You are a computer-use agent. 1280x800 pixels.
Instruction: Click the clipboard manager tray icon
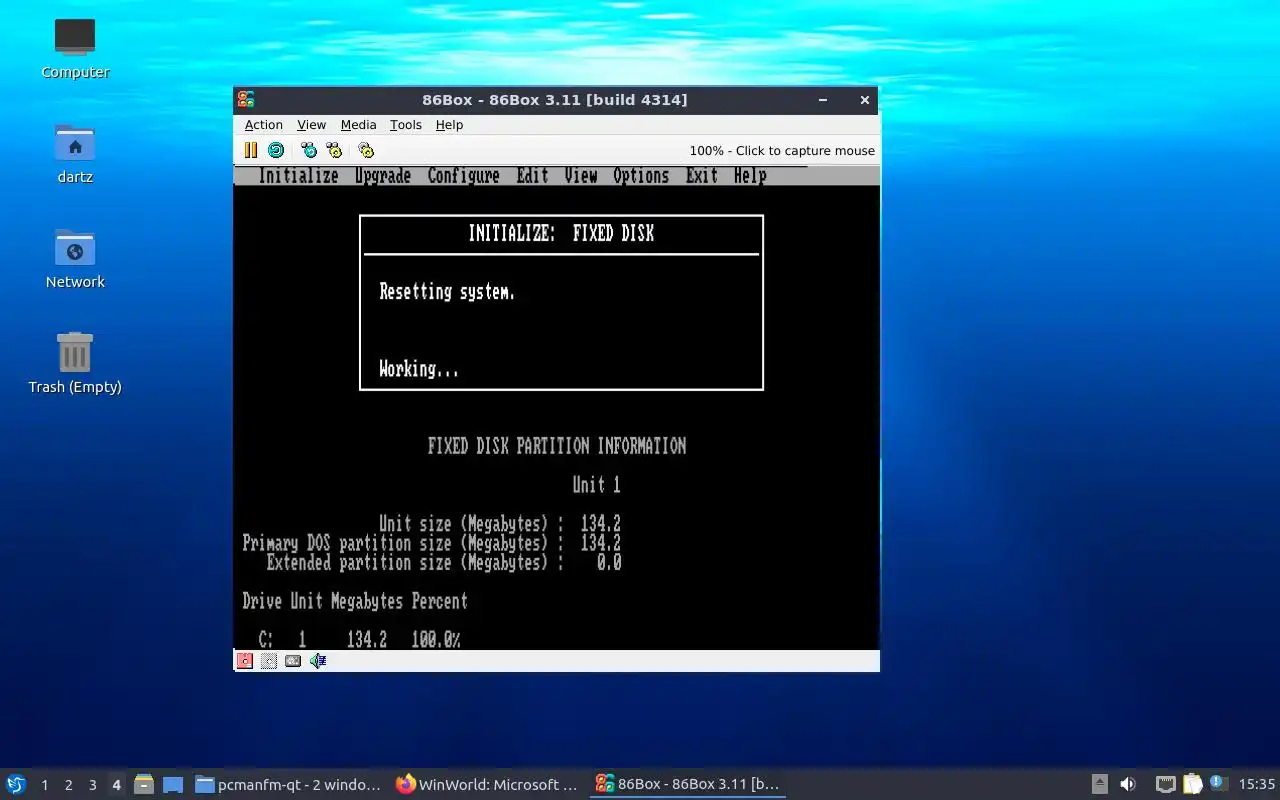[x=1192, y=784]
